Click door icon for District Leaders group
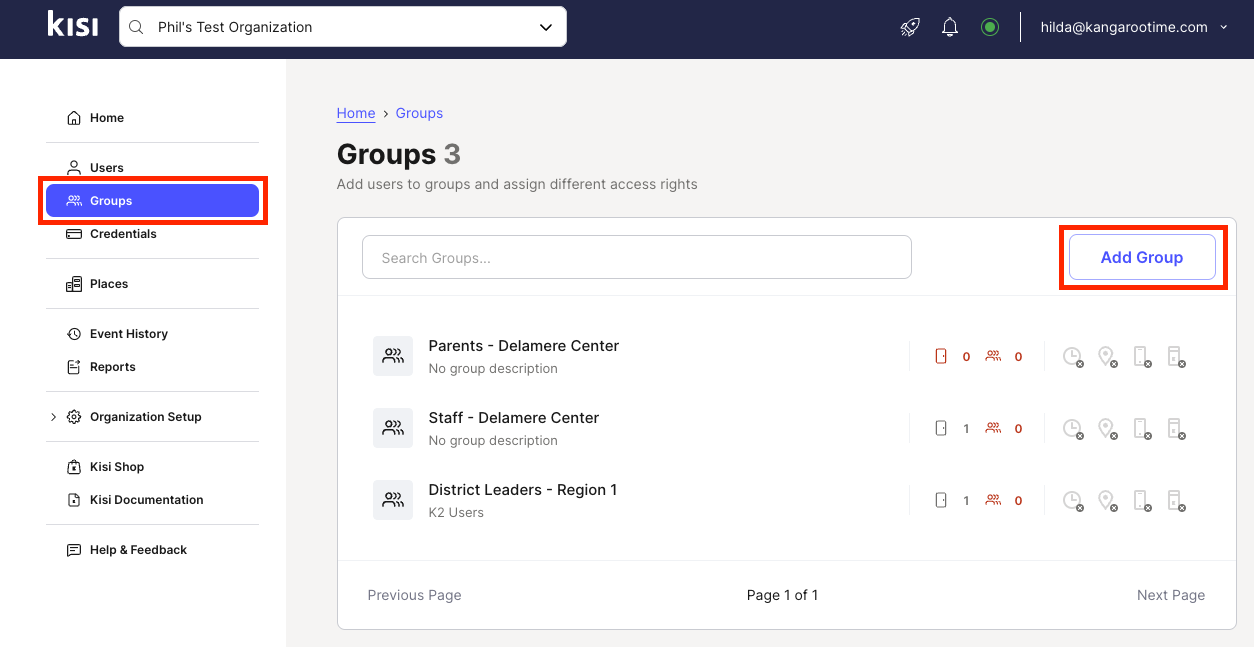Viewport: 1254px width, 647px height. click(940, 500)
